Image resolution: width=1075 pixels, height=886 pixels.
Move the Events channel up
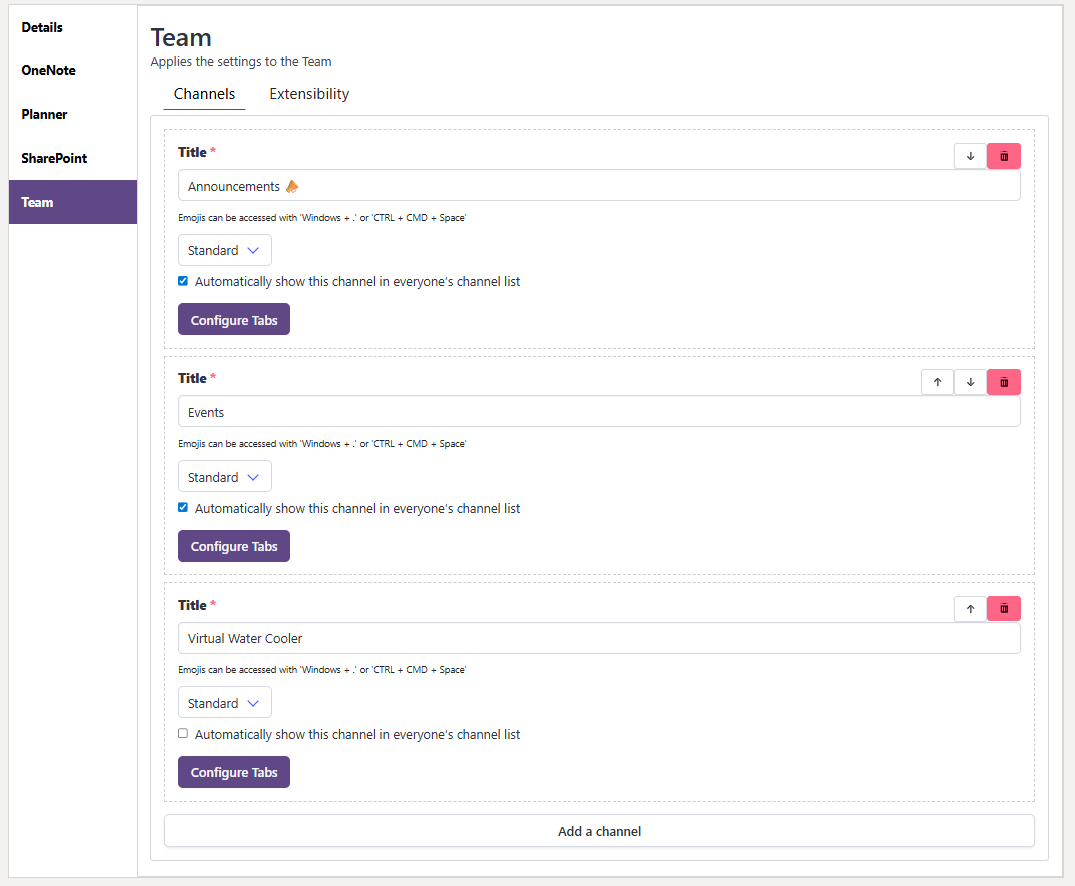937,382
